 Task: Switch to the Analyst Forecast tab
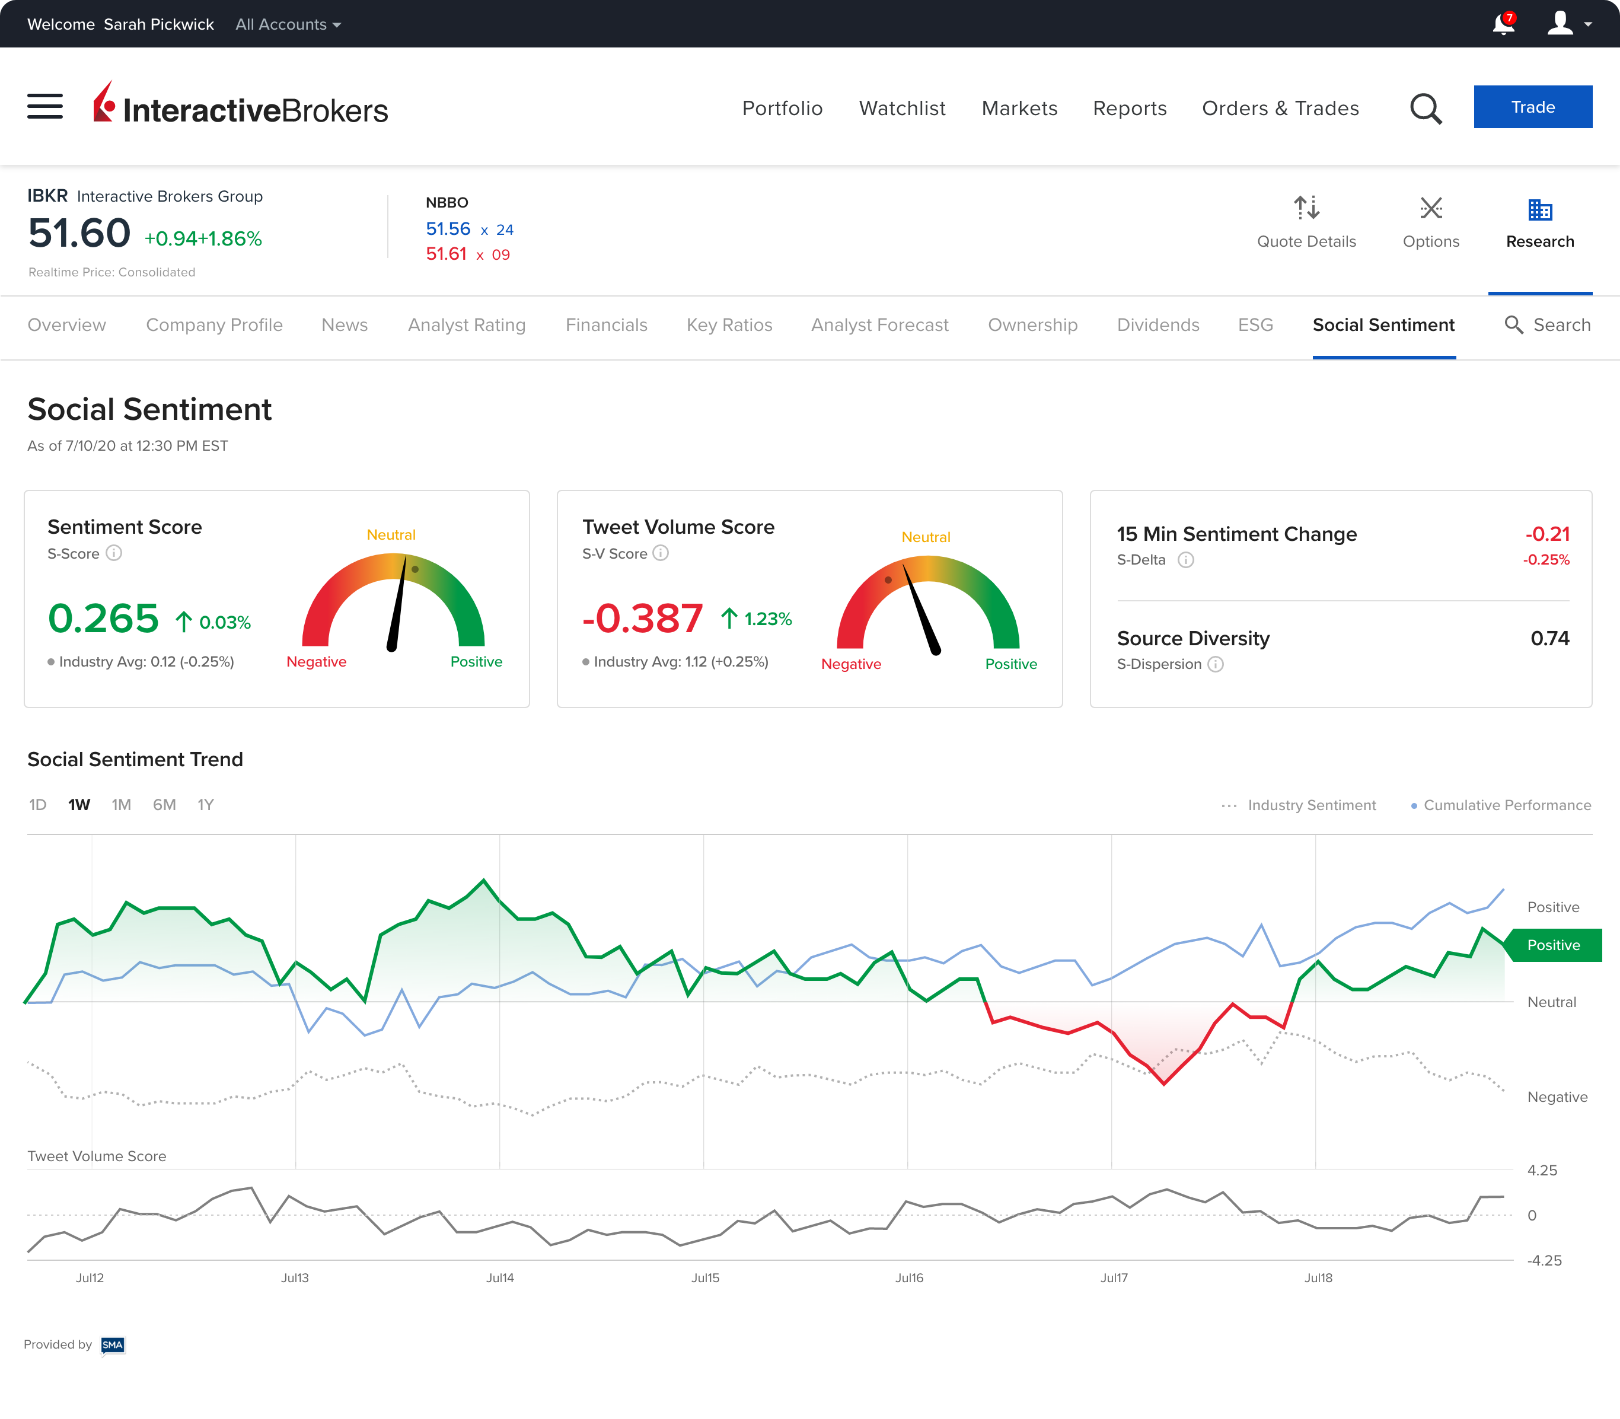(x=879, y=325)
